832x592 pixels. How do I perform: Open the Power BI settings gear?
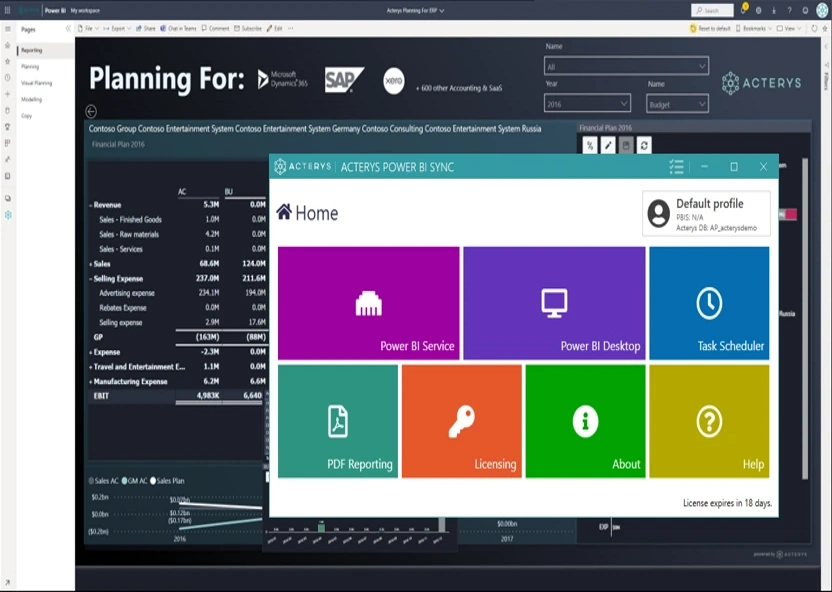tap(758, 10)
